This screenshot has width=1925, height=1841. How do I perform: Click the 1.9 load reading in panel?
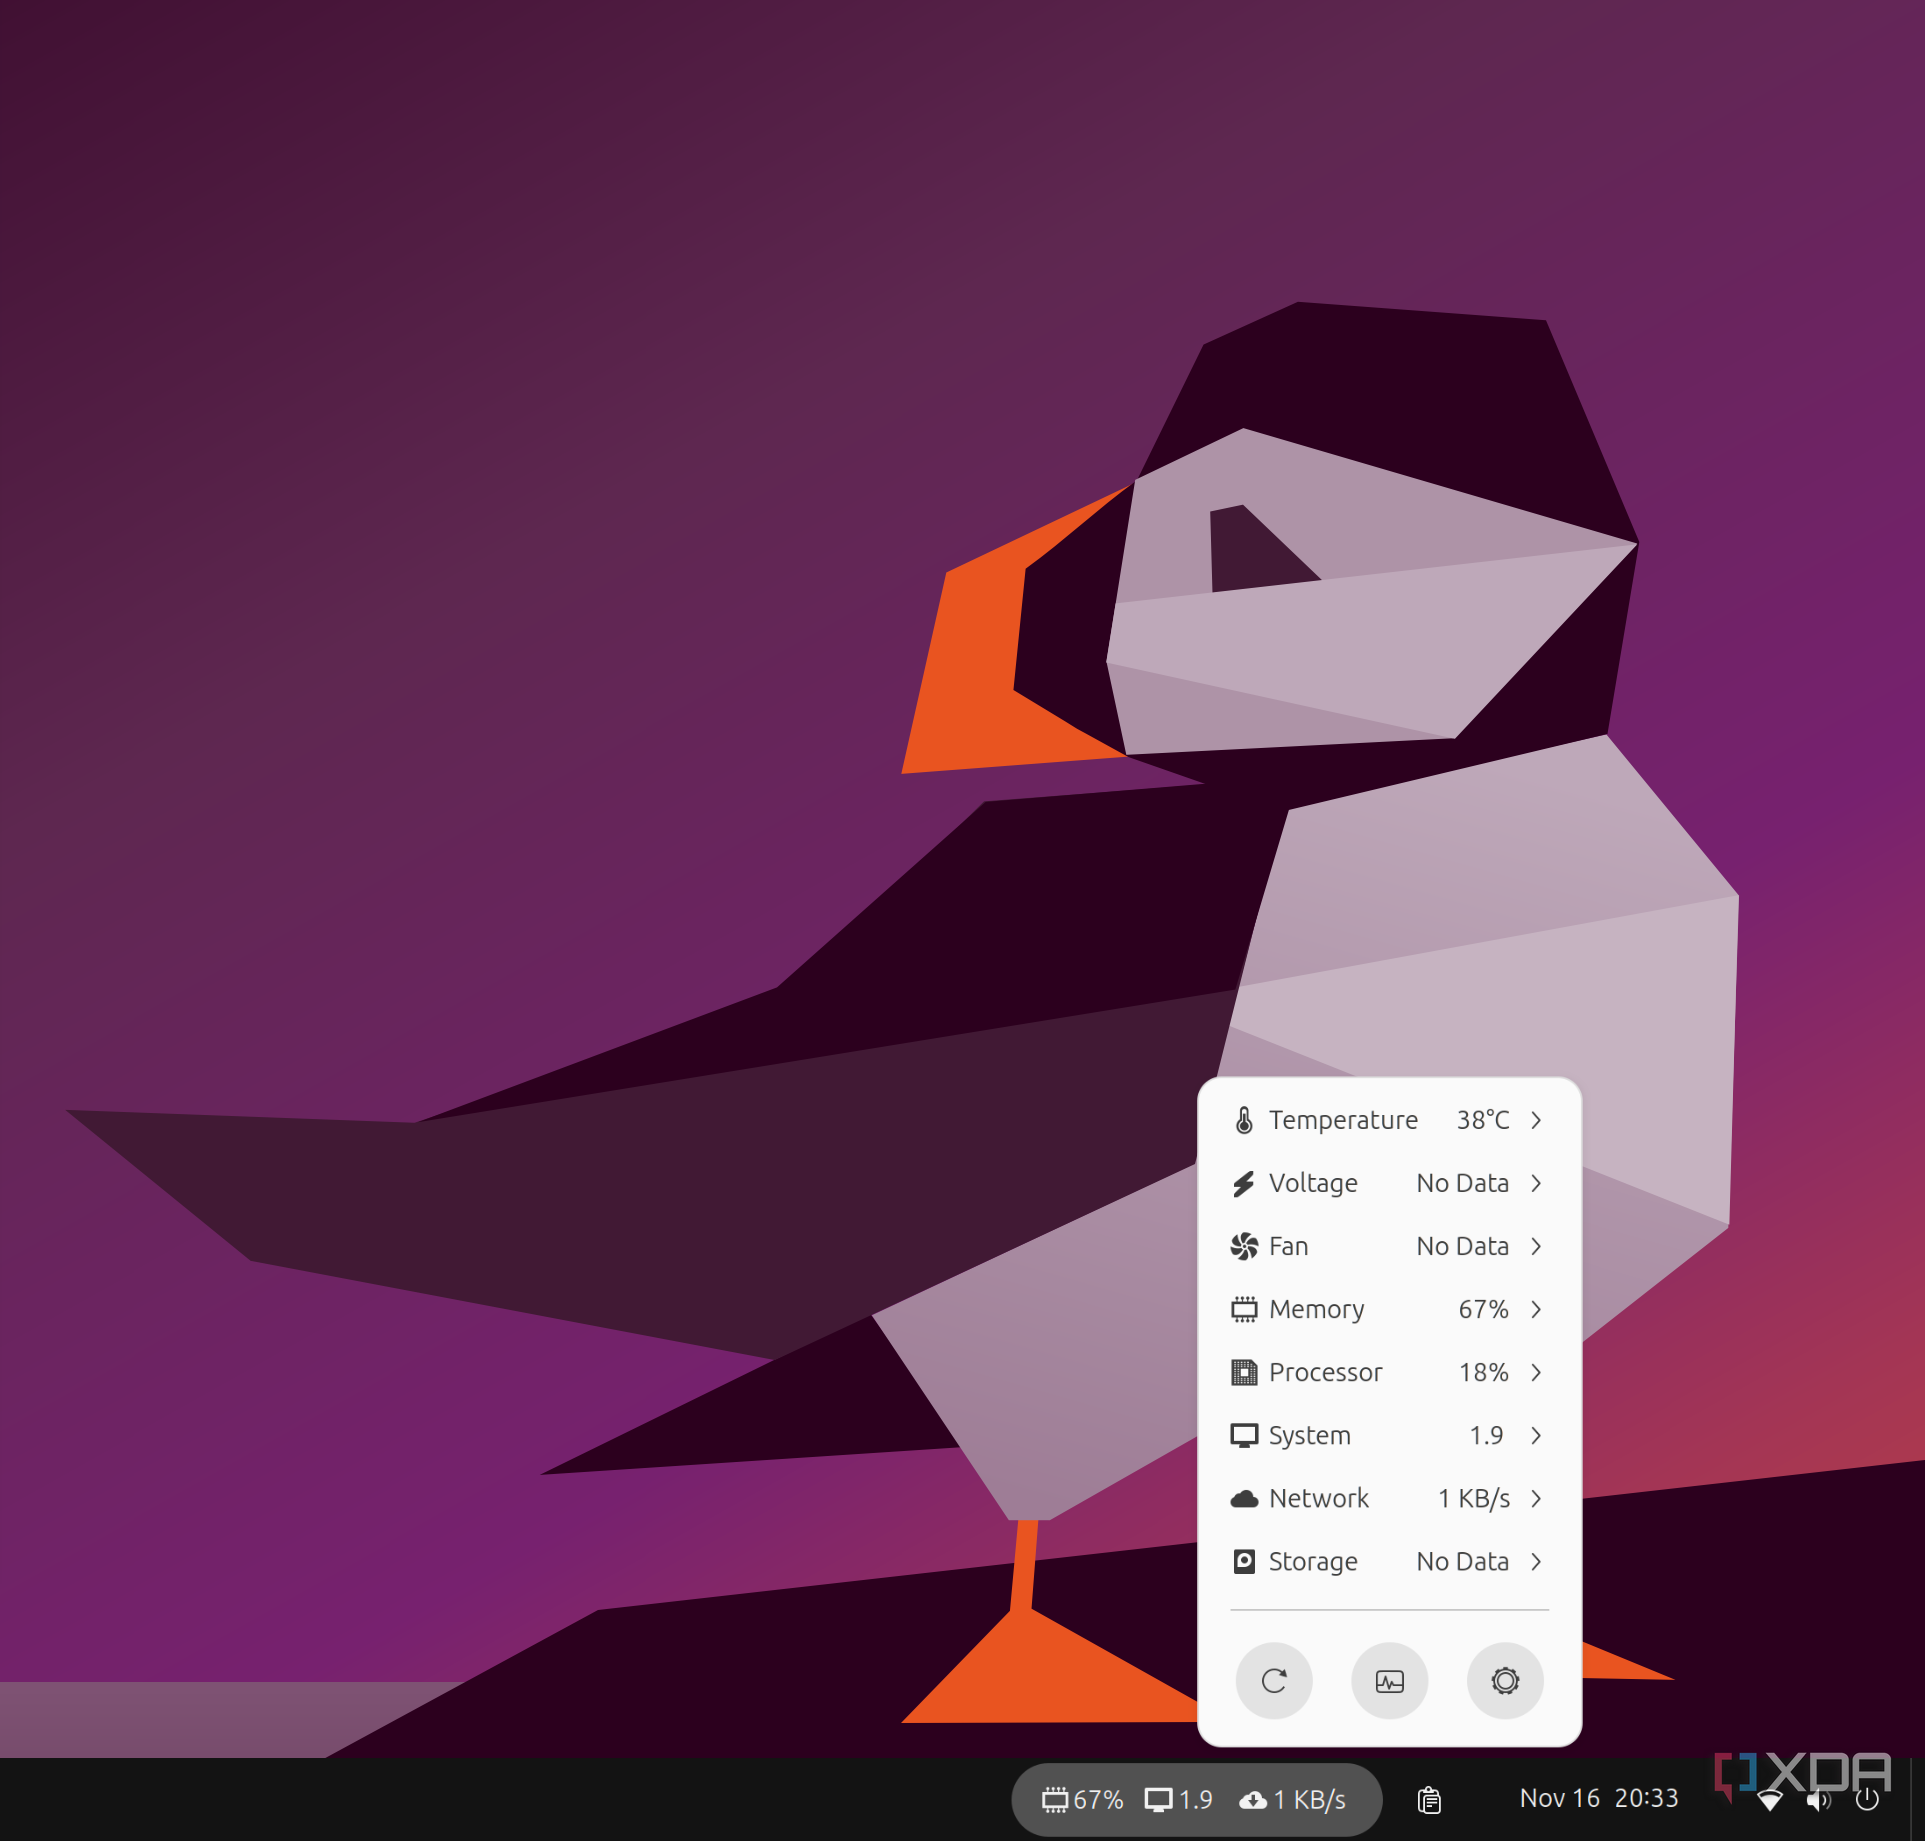point(1195,1800)
